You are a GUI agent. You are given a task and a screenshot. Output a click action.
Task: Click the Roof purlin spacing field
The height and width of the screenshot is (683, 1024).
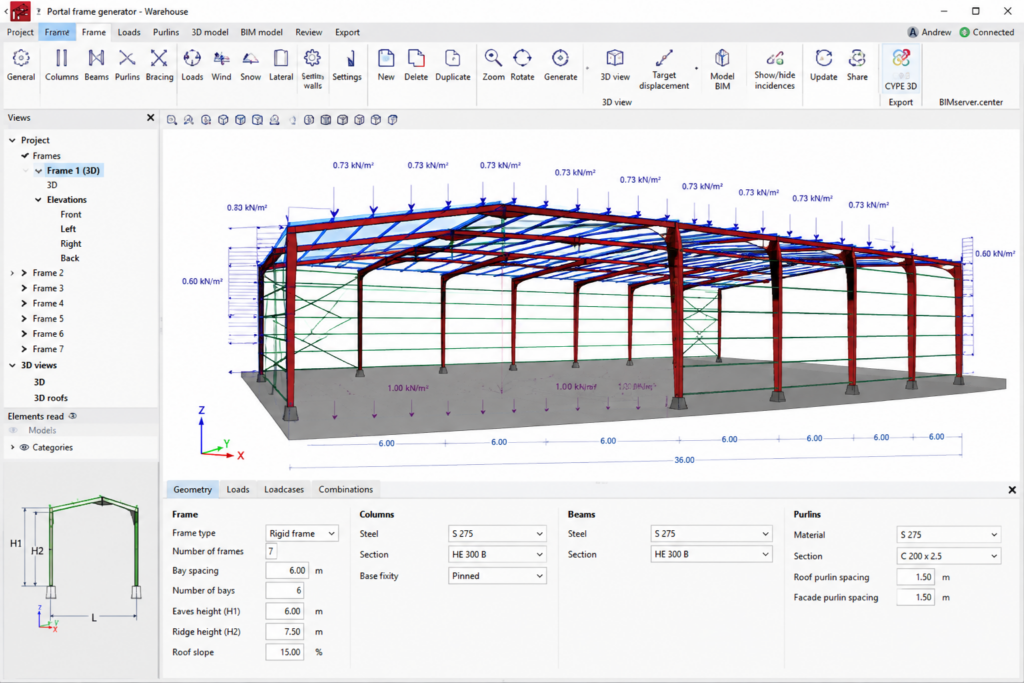tap(916, 577)
